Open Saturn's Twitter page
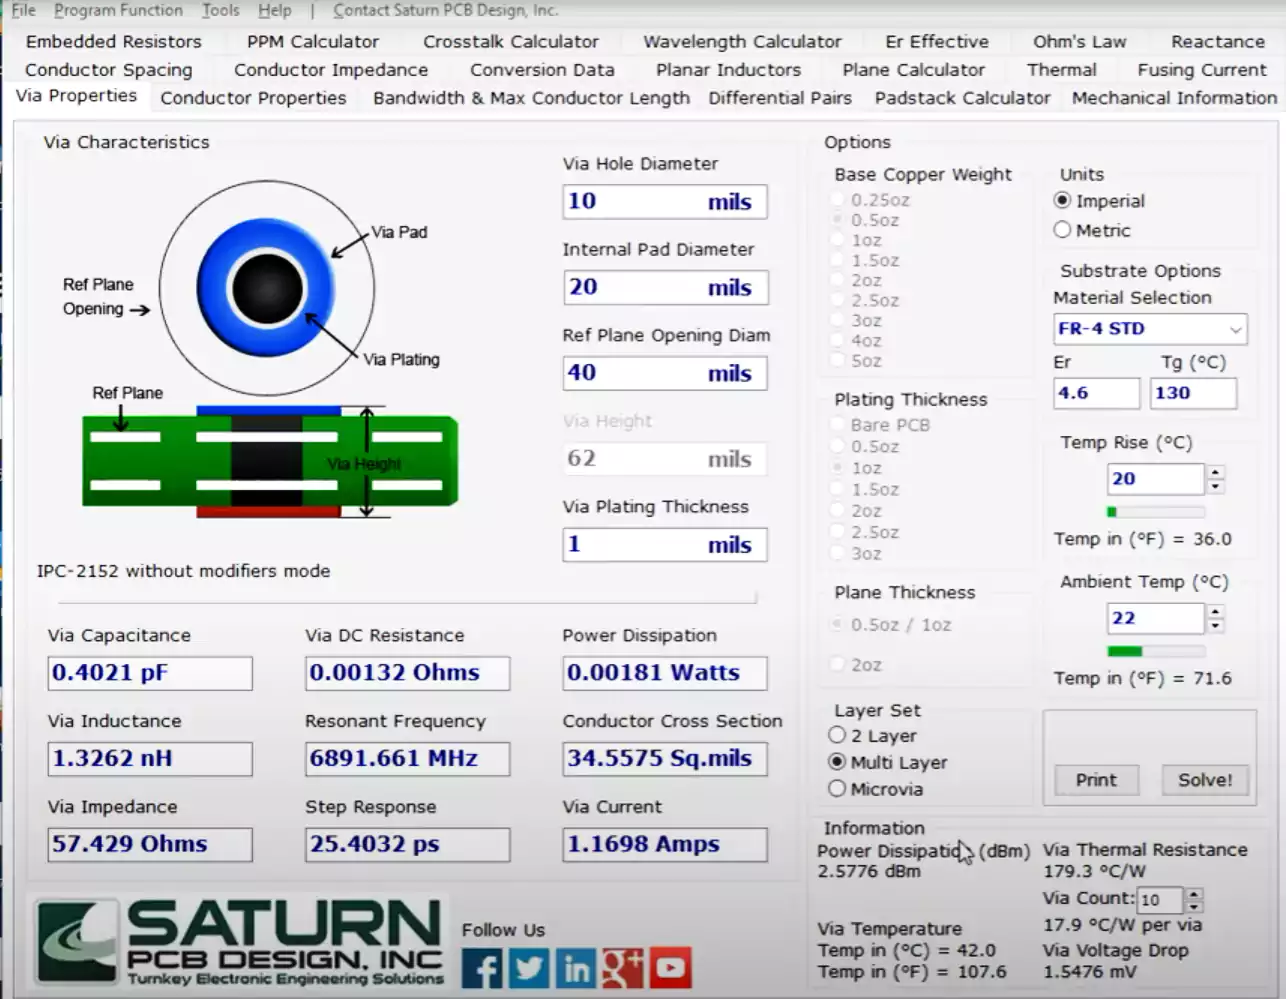This screenshot has width=1286, height=999. pos(529,968)
